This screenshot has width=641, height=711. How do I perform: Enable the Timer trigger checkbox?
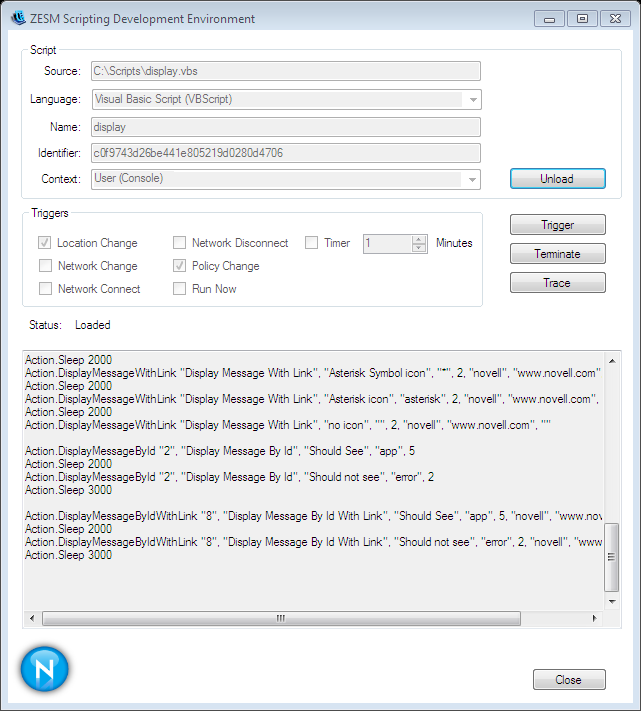point(311,243)
